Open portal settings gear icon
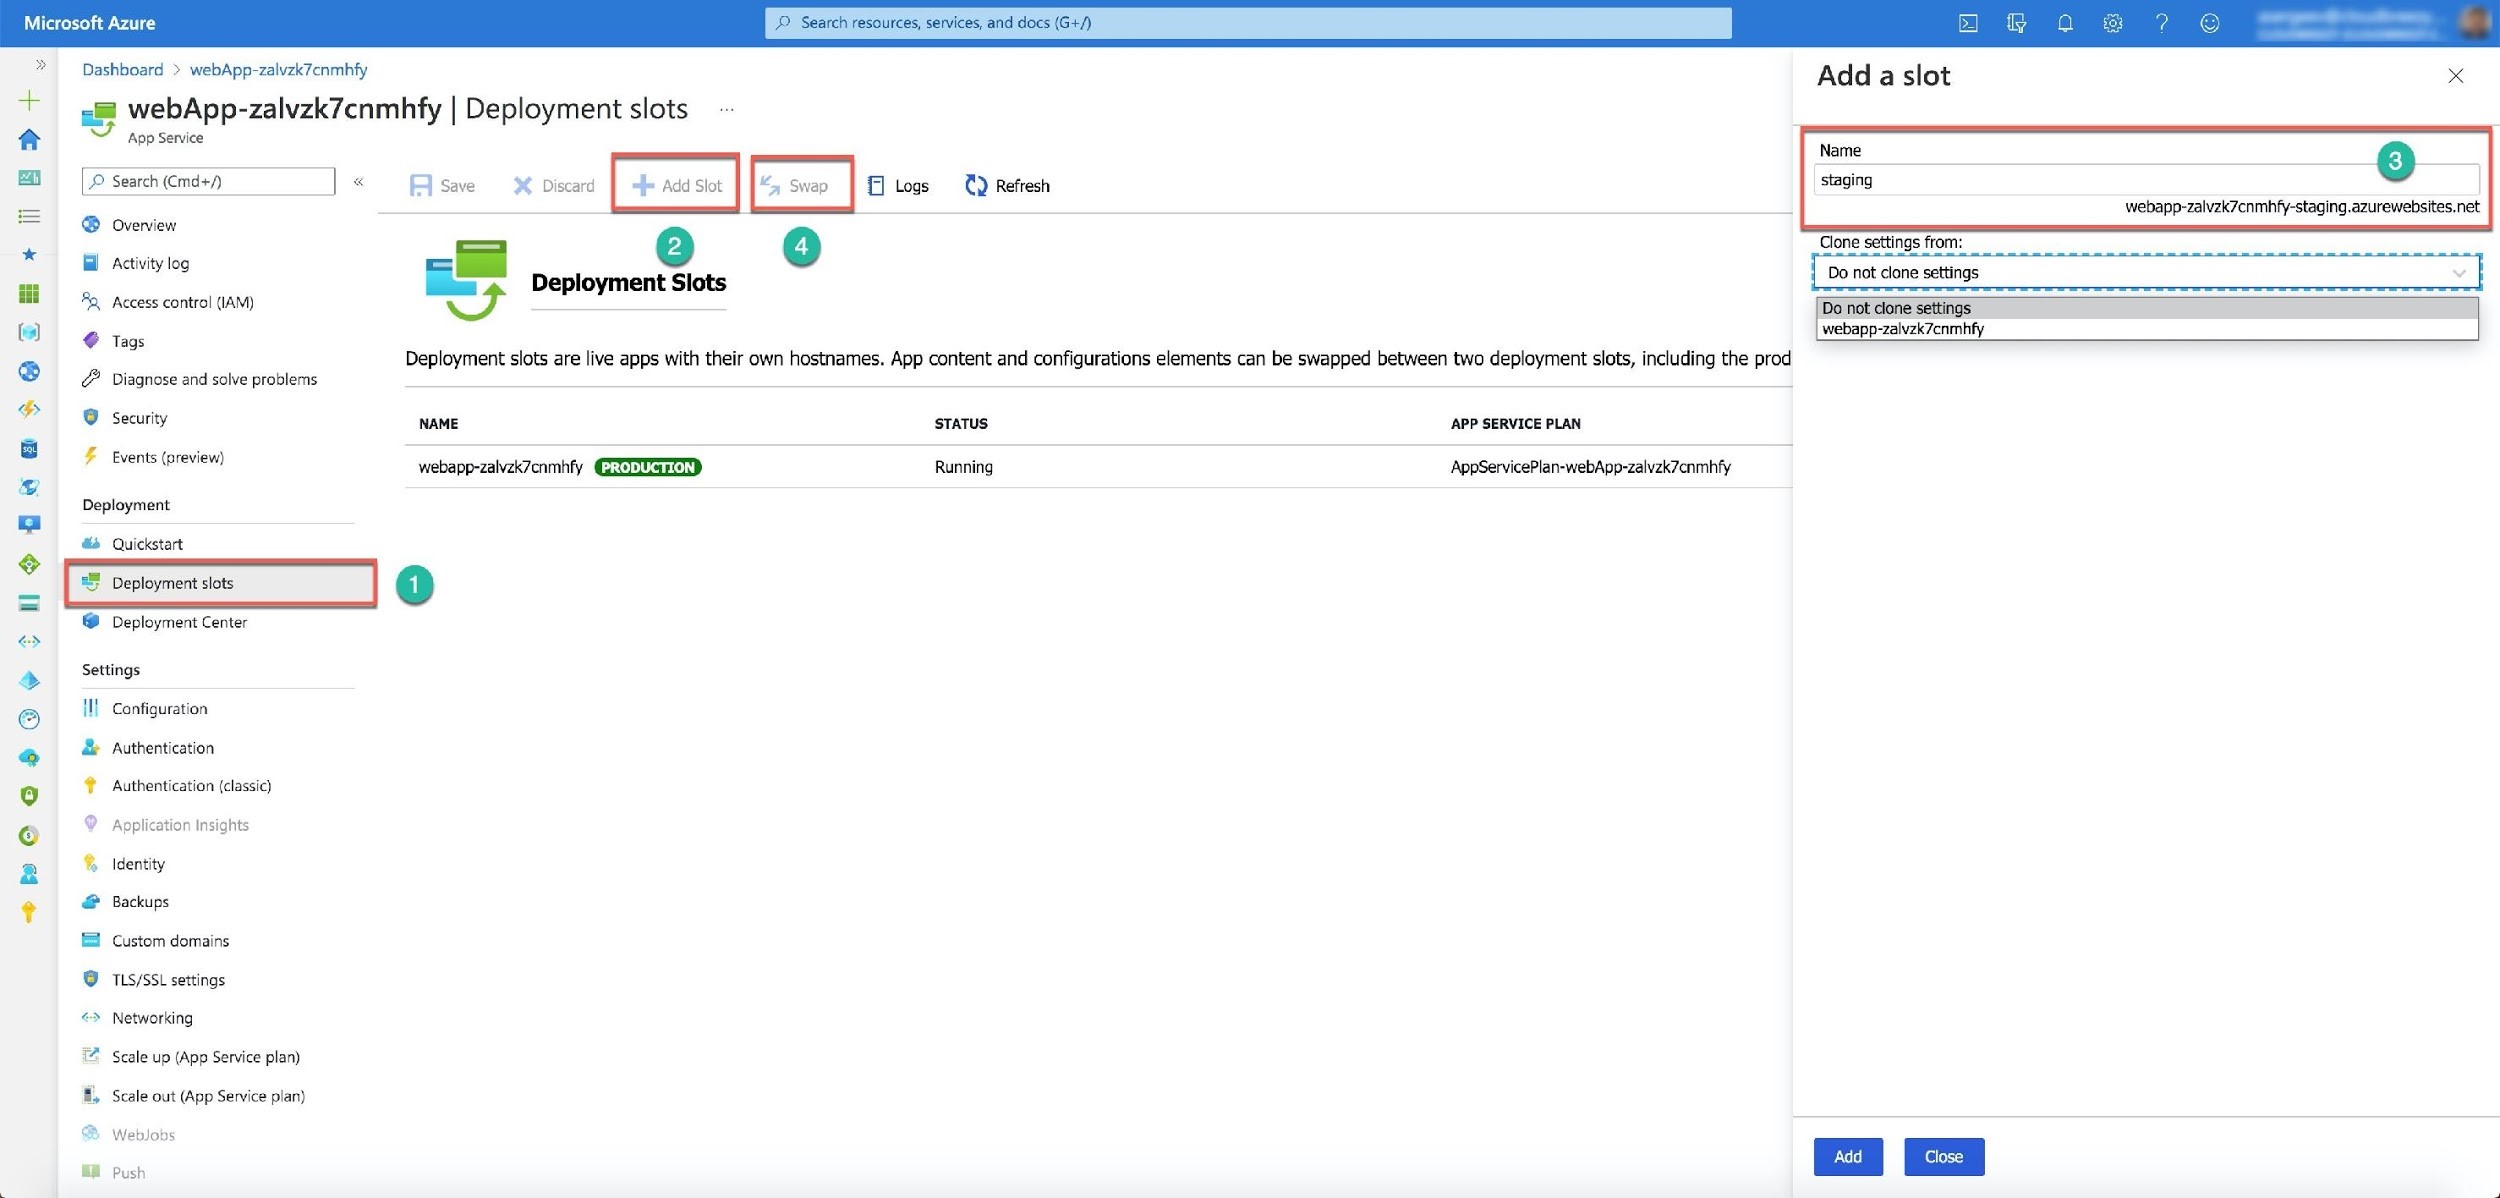 [x=2112, y=23]
